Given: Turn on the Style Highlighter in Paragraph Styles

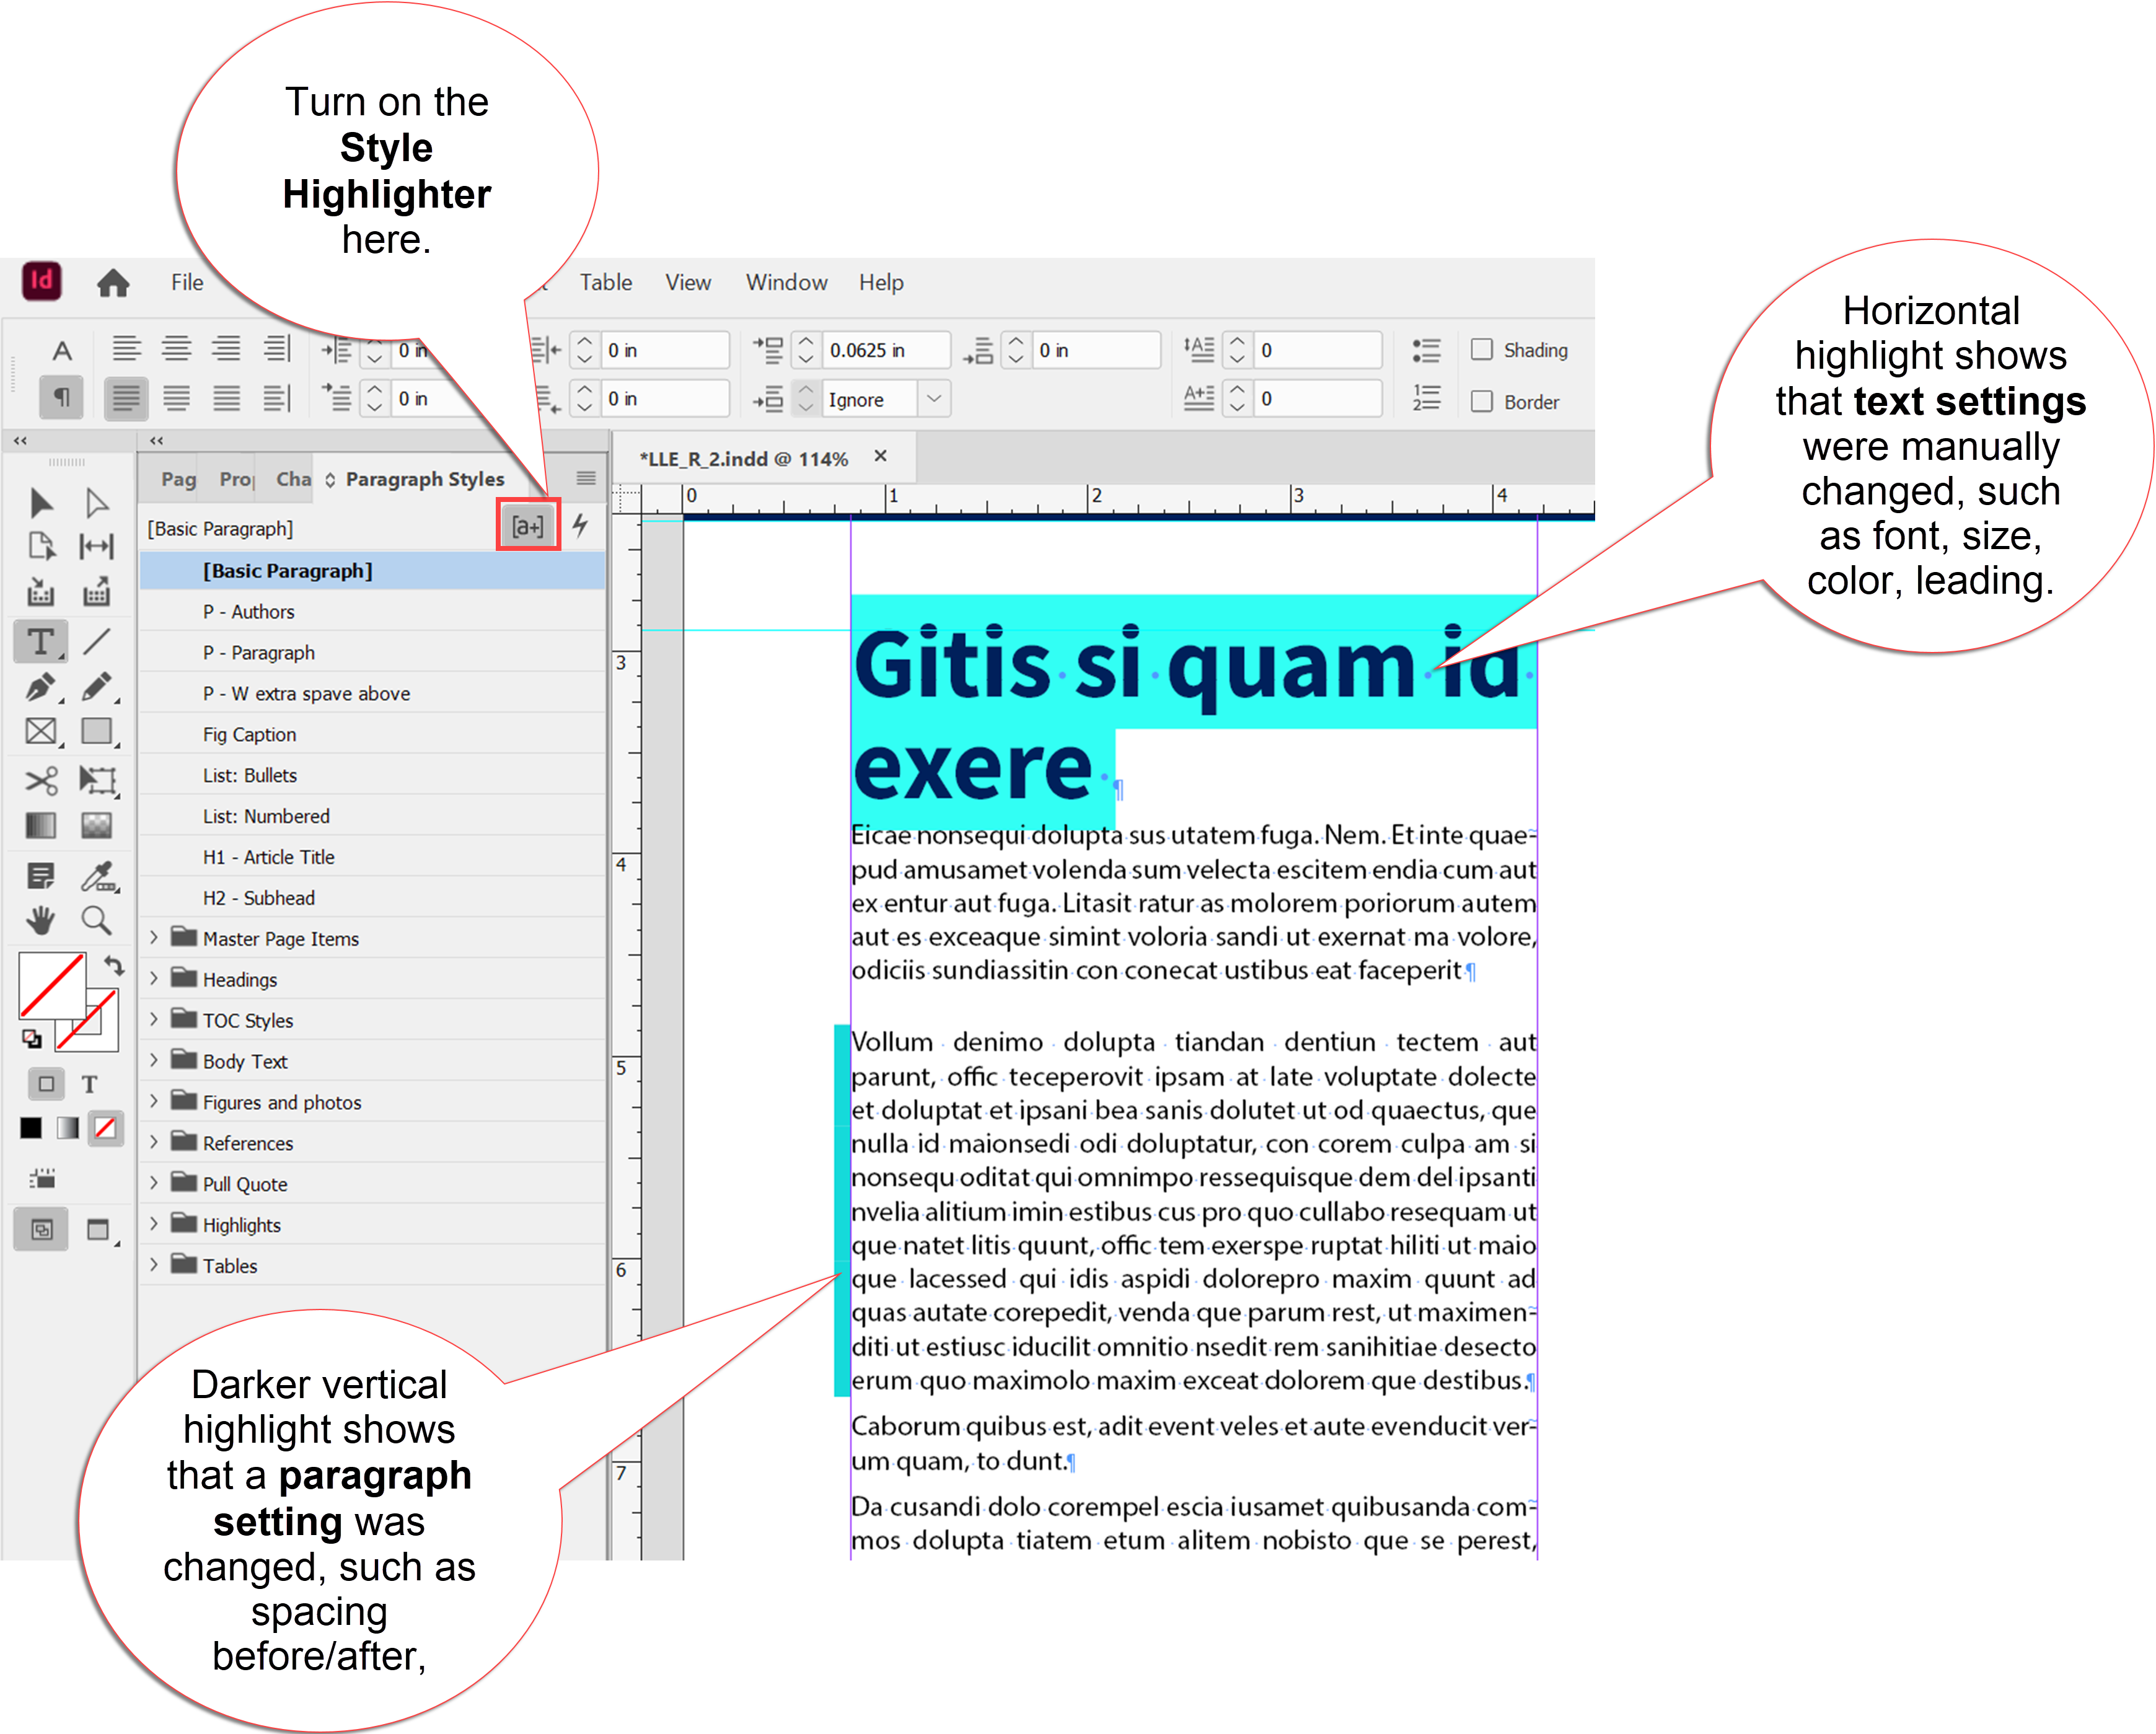Looking at the screenshot, I should click(x=527, y=525).
